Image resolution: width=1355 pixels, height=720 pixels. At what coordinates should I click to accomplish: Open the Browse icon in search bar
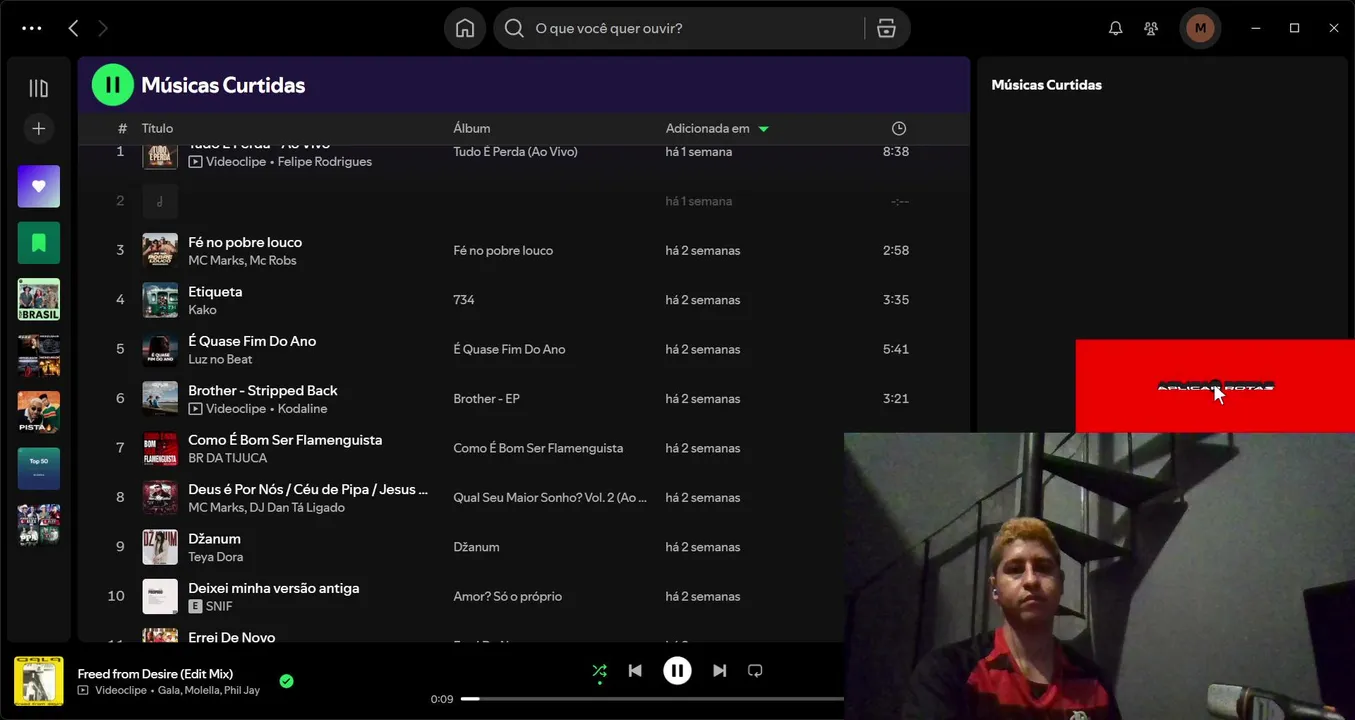tap(886, 28)
